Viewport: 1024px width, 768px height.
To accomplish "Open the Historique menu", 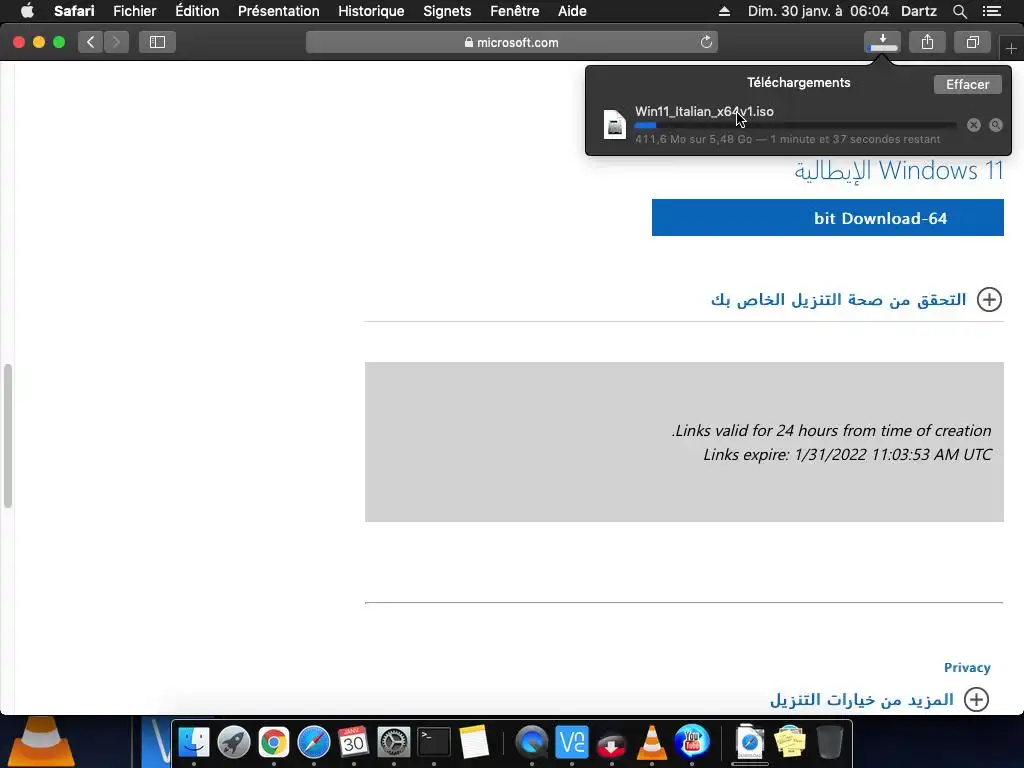I will pyautogui.click(x=371, y=11).
